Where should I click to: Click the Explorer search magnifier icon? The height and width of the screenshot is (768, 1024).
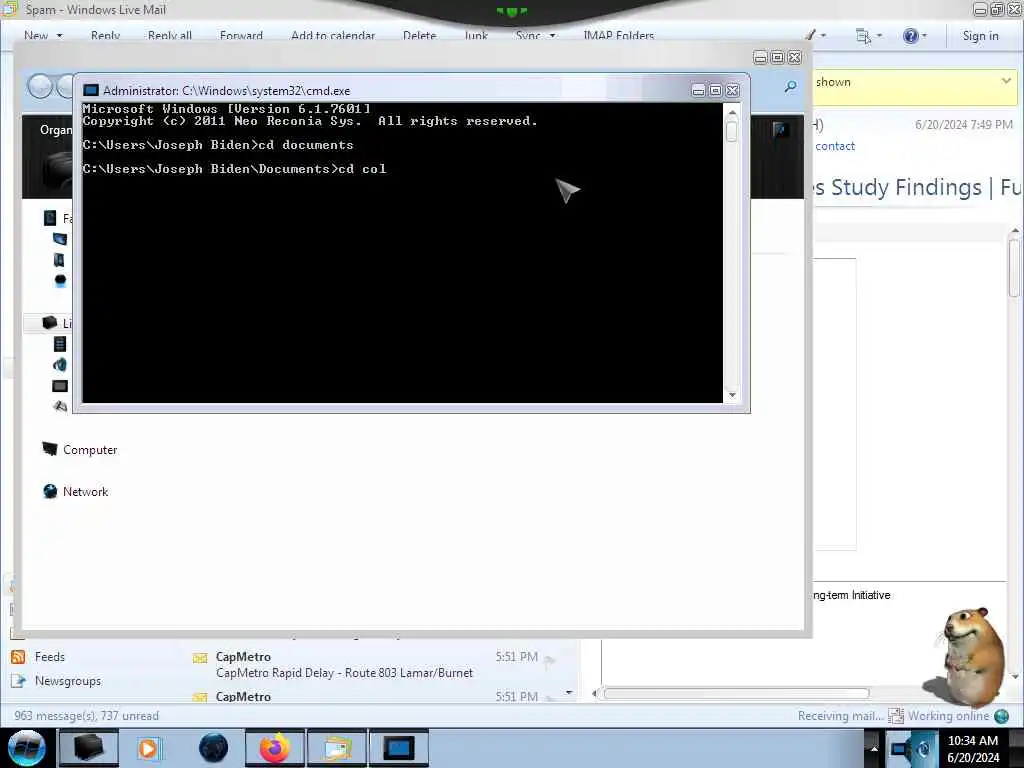[x=790, y=86]
